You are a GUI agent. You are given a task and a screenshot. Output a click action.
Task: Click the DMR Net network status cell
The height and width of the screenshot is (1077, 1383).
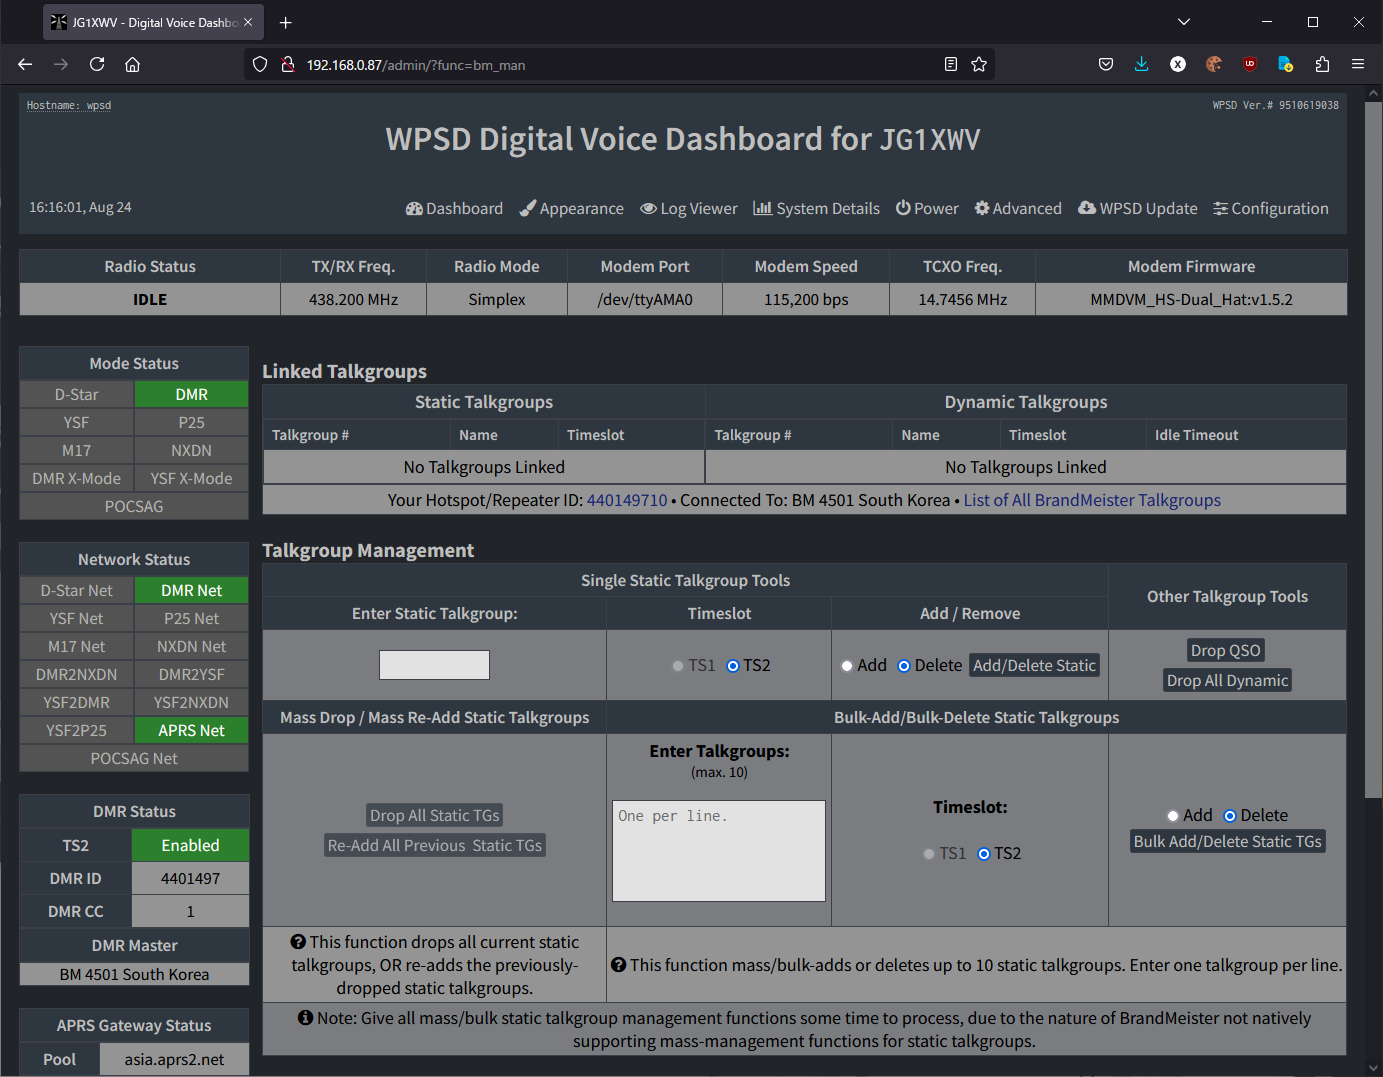coord(191,590)
